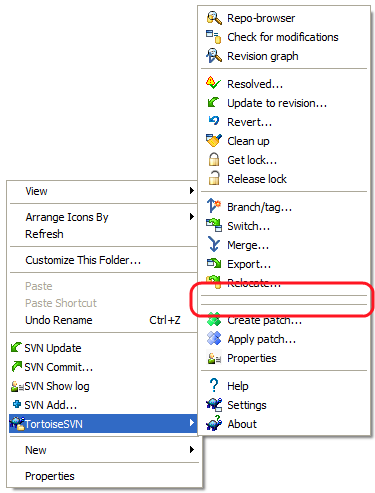Expand the Arrange Icons By submenu arrow

(x=192, y=216)
